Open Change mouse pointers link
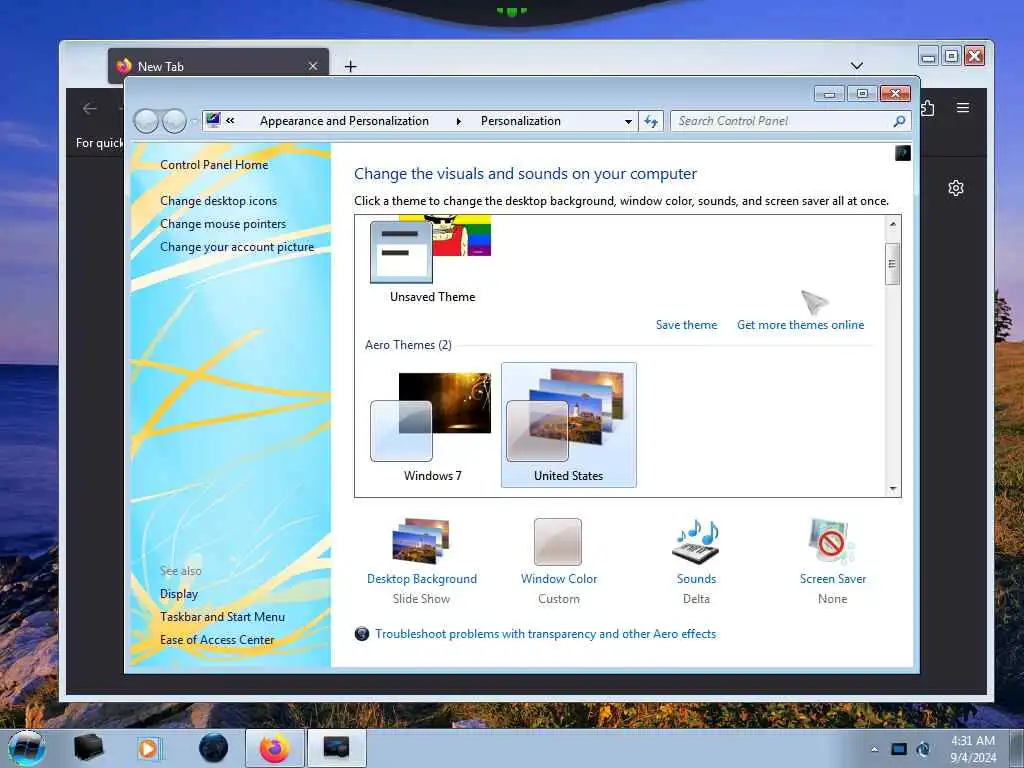 [223, 224]
